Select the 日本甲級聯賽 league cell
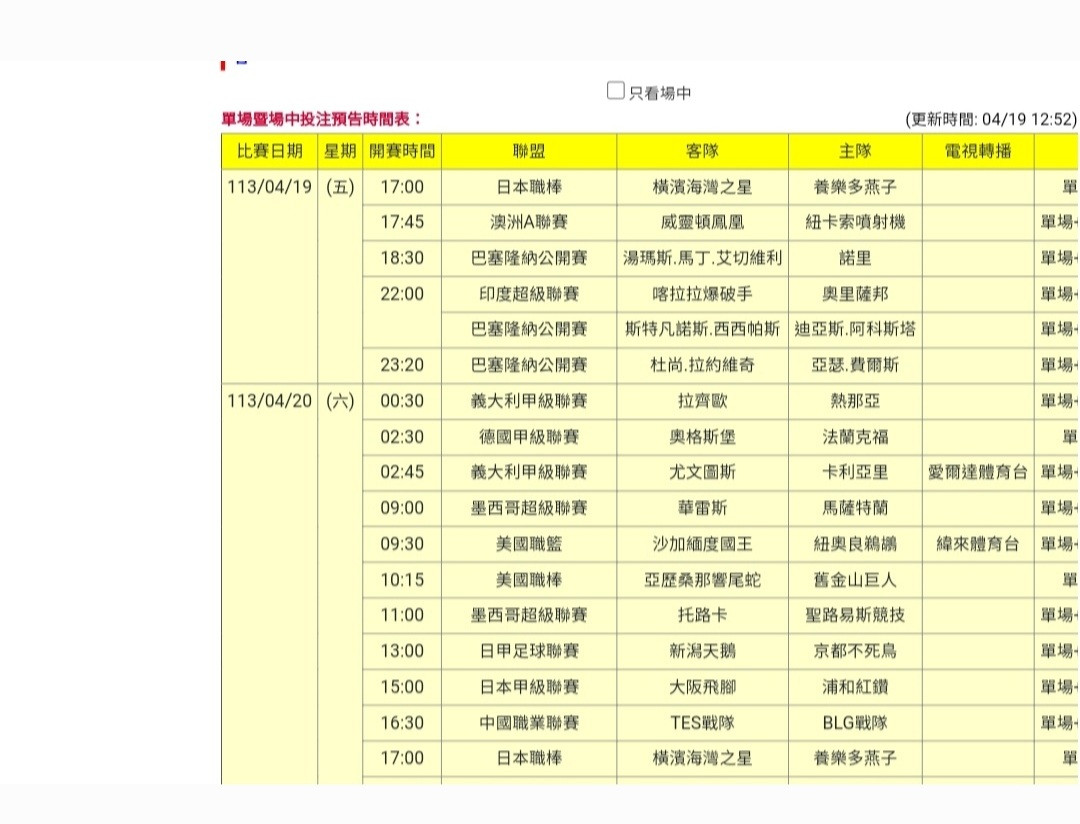1080x824 pixels. (529, 686)
